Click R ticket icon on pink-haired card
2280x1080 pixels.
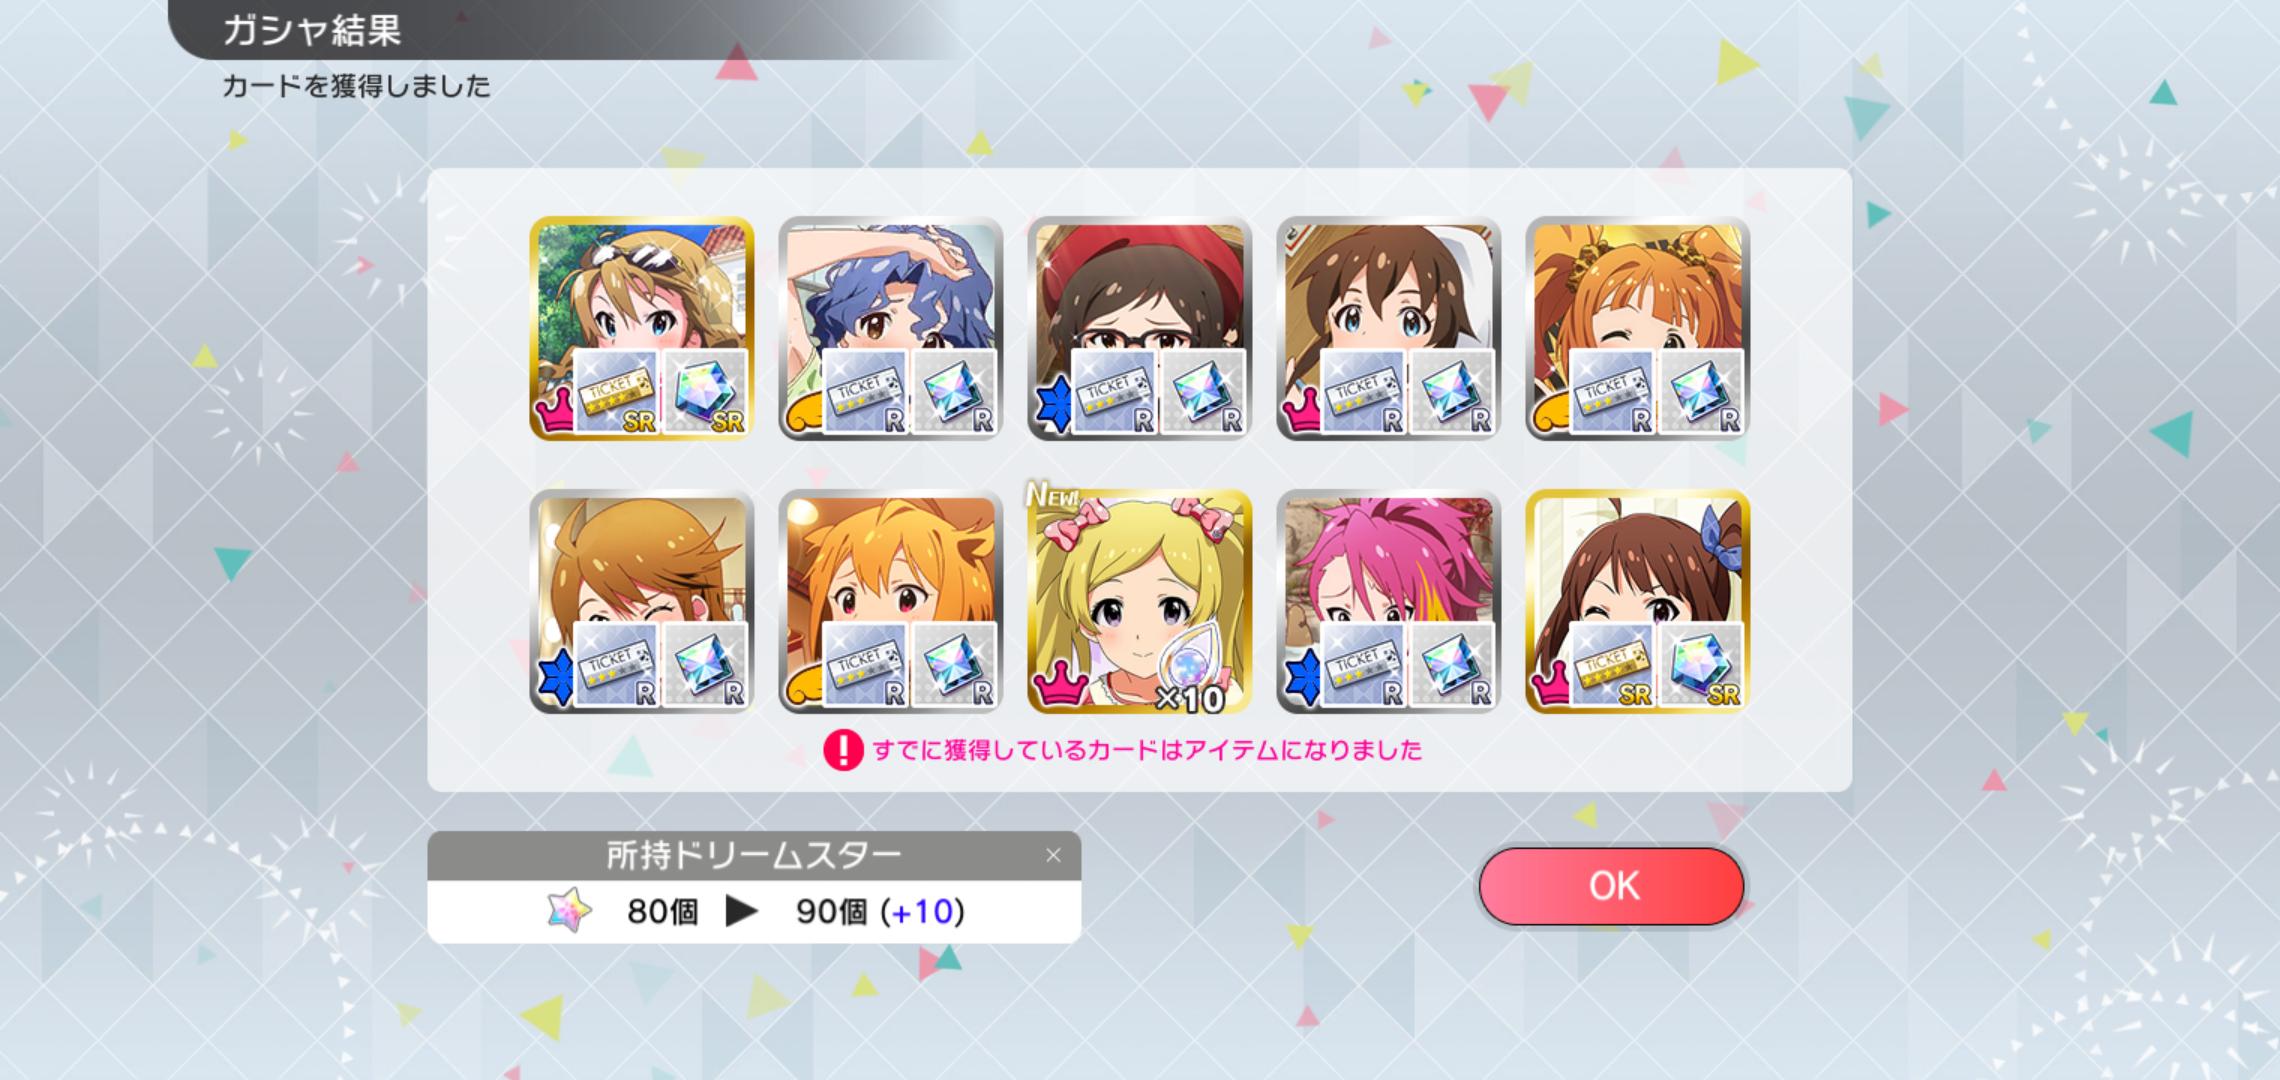1364,664
